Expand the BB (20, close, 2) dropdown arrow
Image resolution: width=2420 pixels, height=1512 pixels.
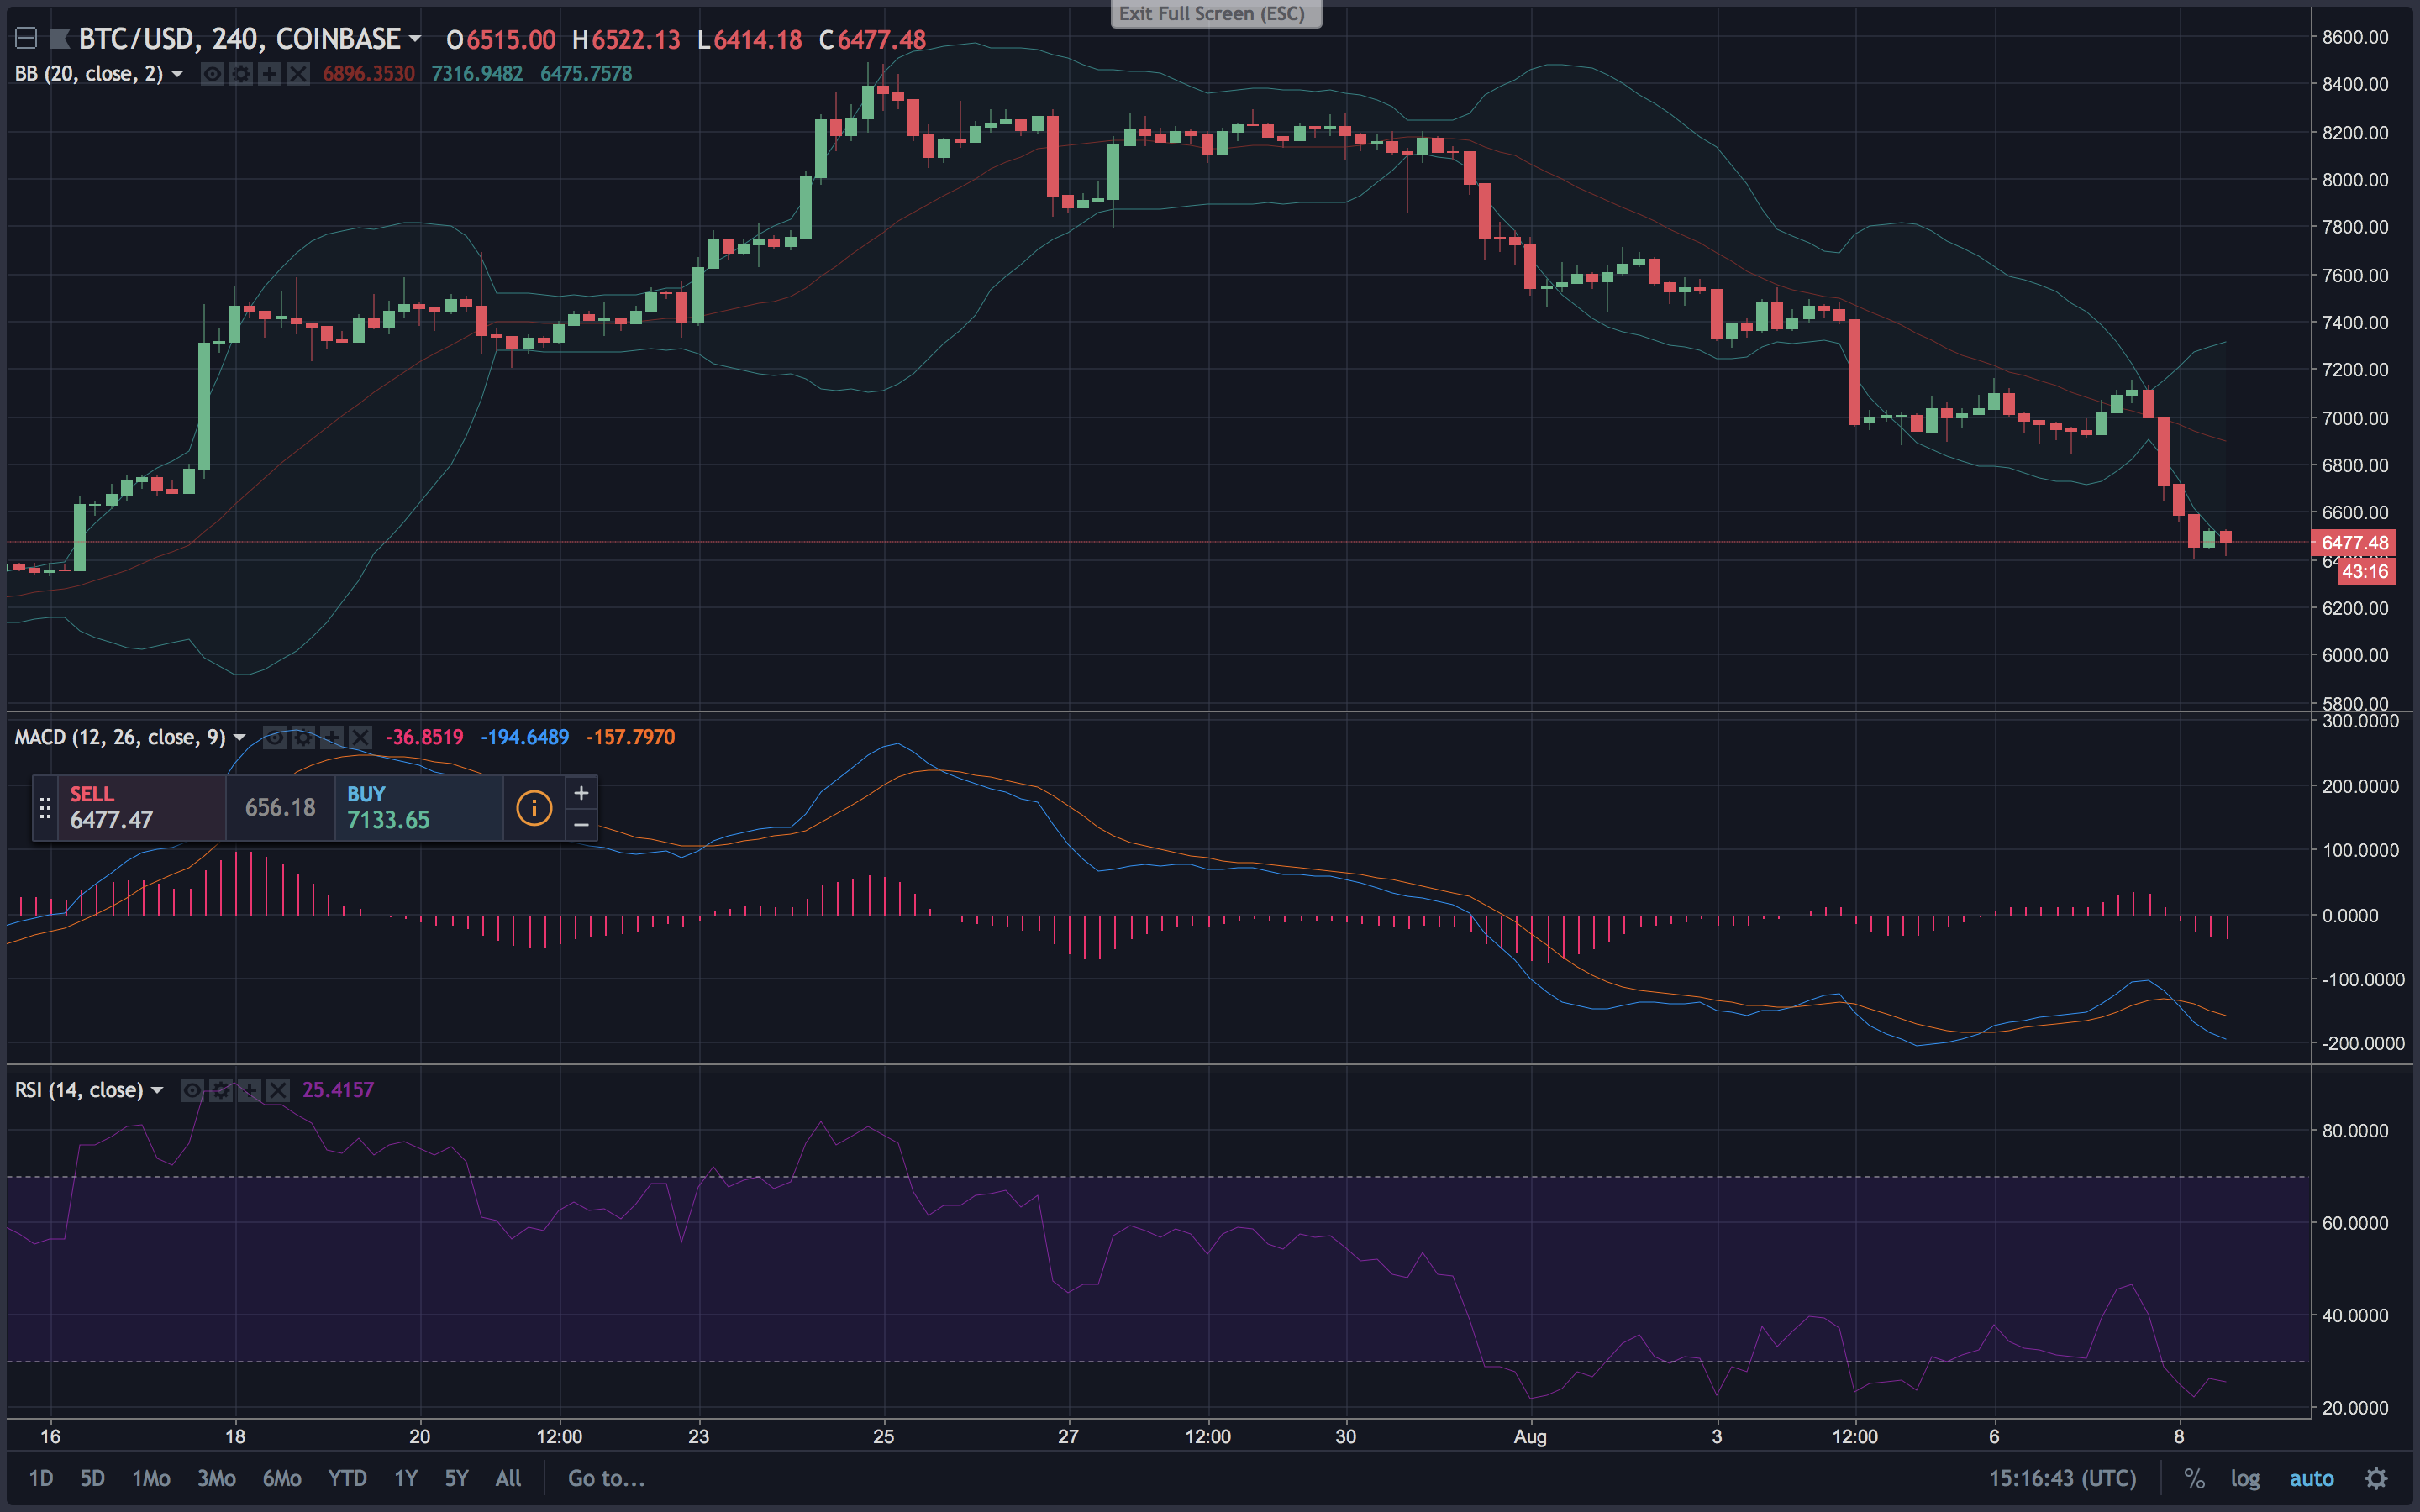click(x=177, y=74)
